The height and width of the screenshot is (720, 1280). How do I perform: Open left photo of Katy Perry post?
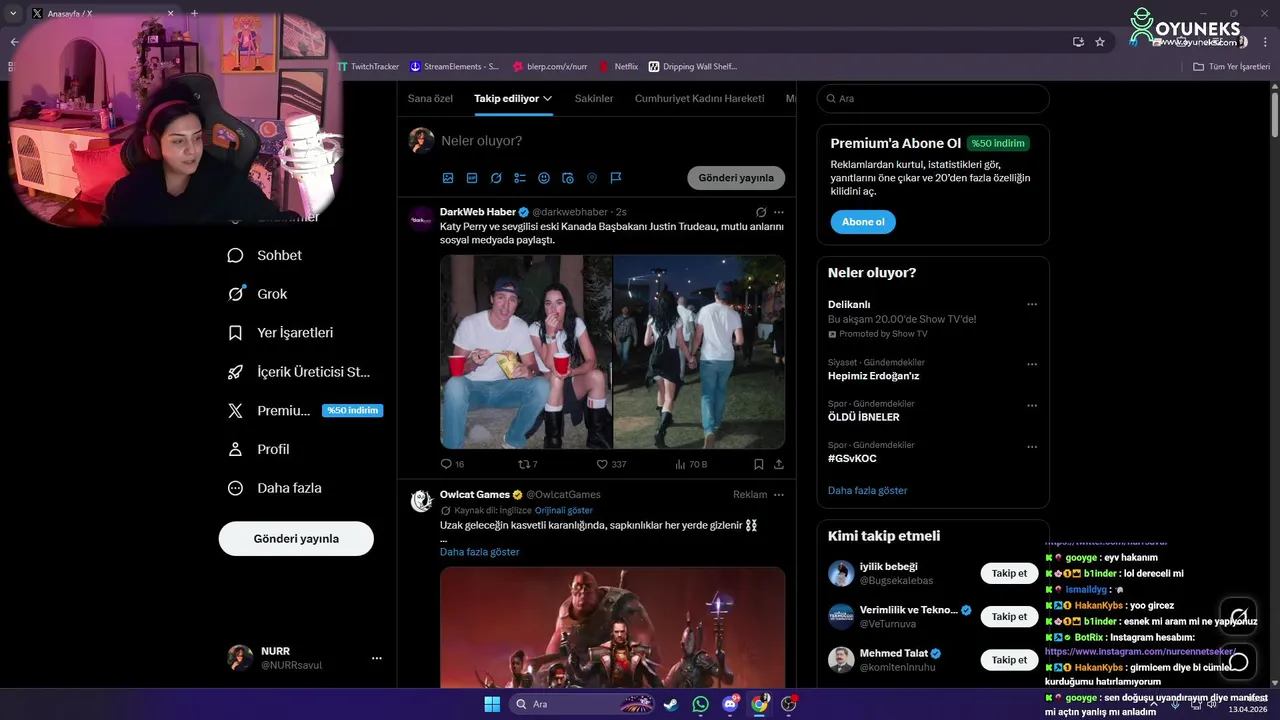pos(526,352)
